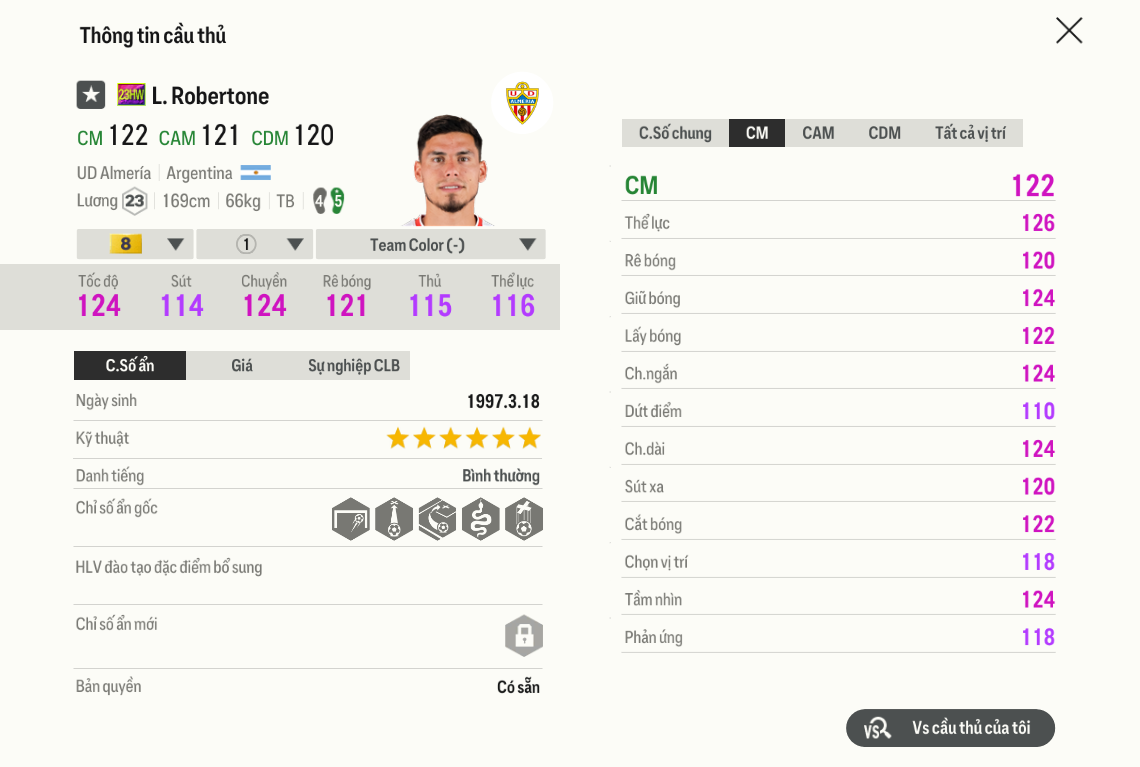Click the UD Almería club crest
This screenshot has width=1140, height=767.
pos(522,102)
